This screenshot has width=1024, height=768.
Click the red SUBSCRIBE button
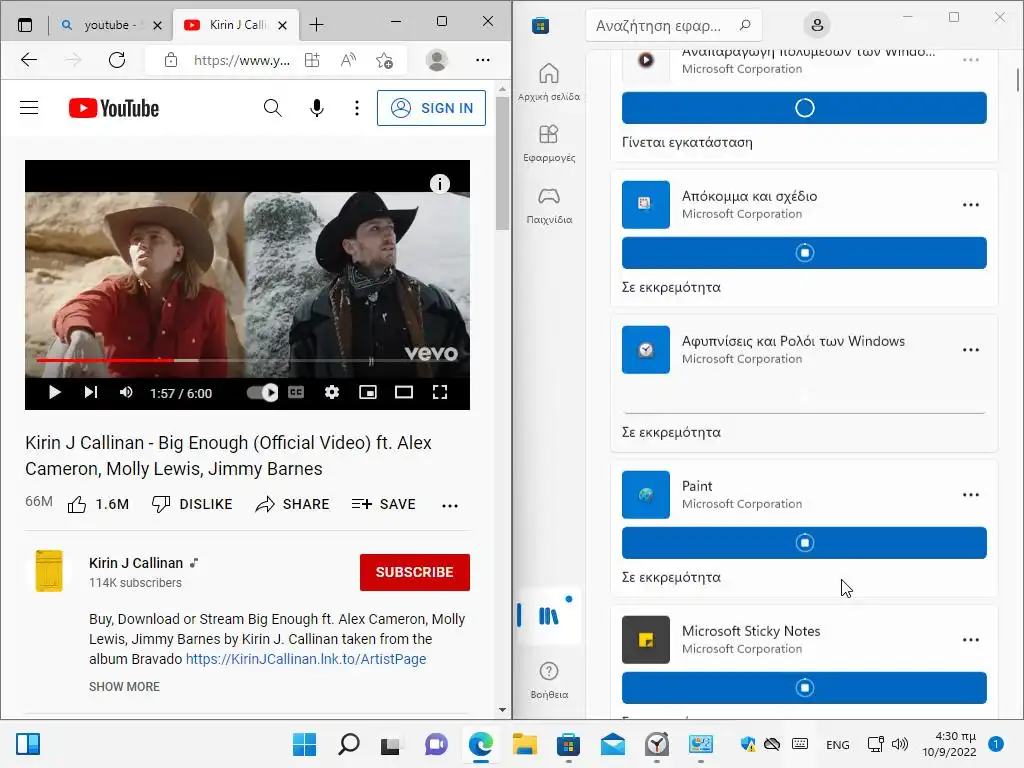click(415, 572)
